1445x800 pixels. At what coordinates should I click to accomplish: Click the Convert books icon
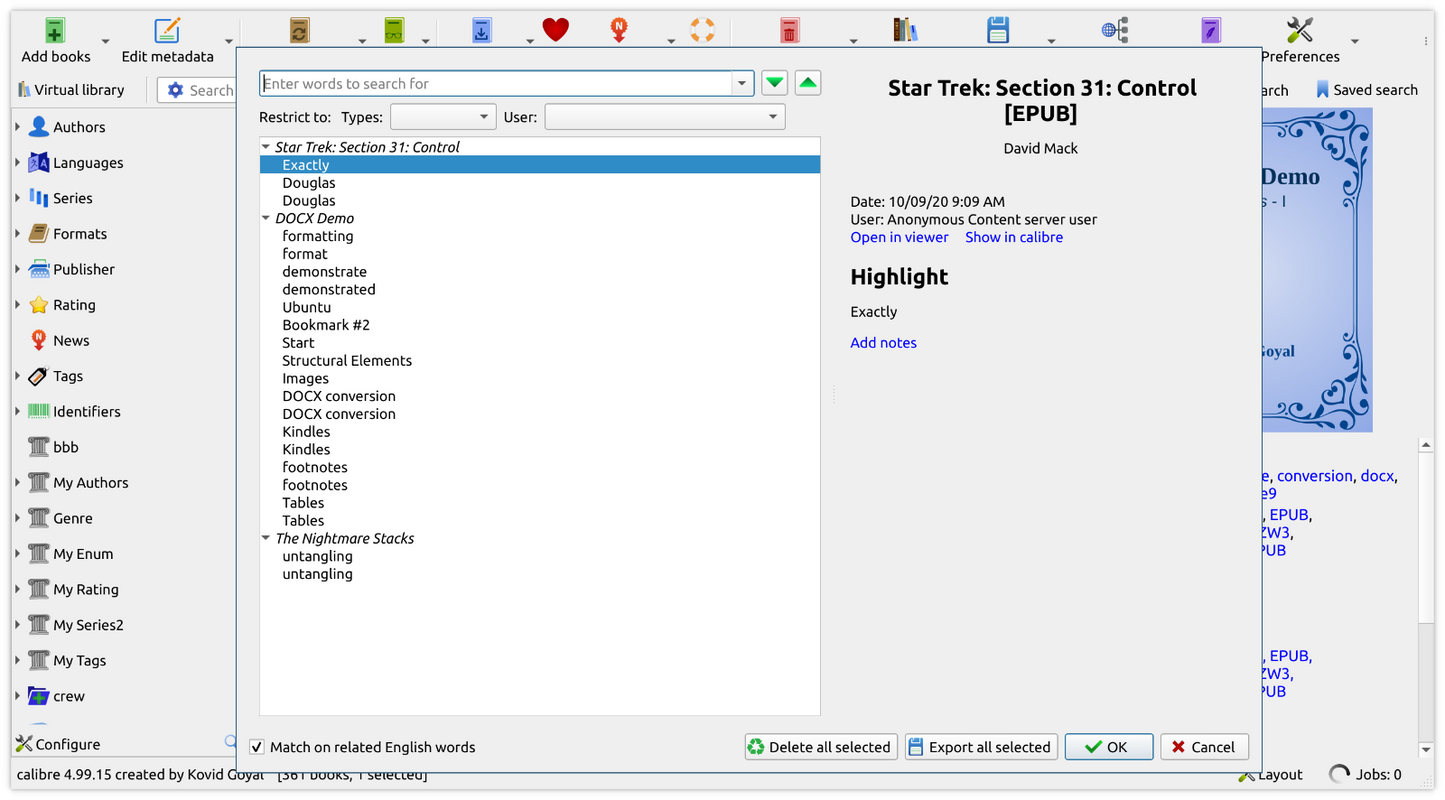pyautogui.click(x=299, y=29)
